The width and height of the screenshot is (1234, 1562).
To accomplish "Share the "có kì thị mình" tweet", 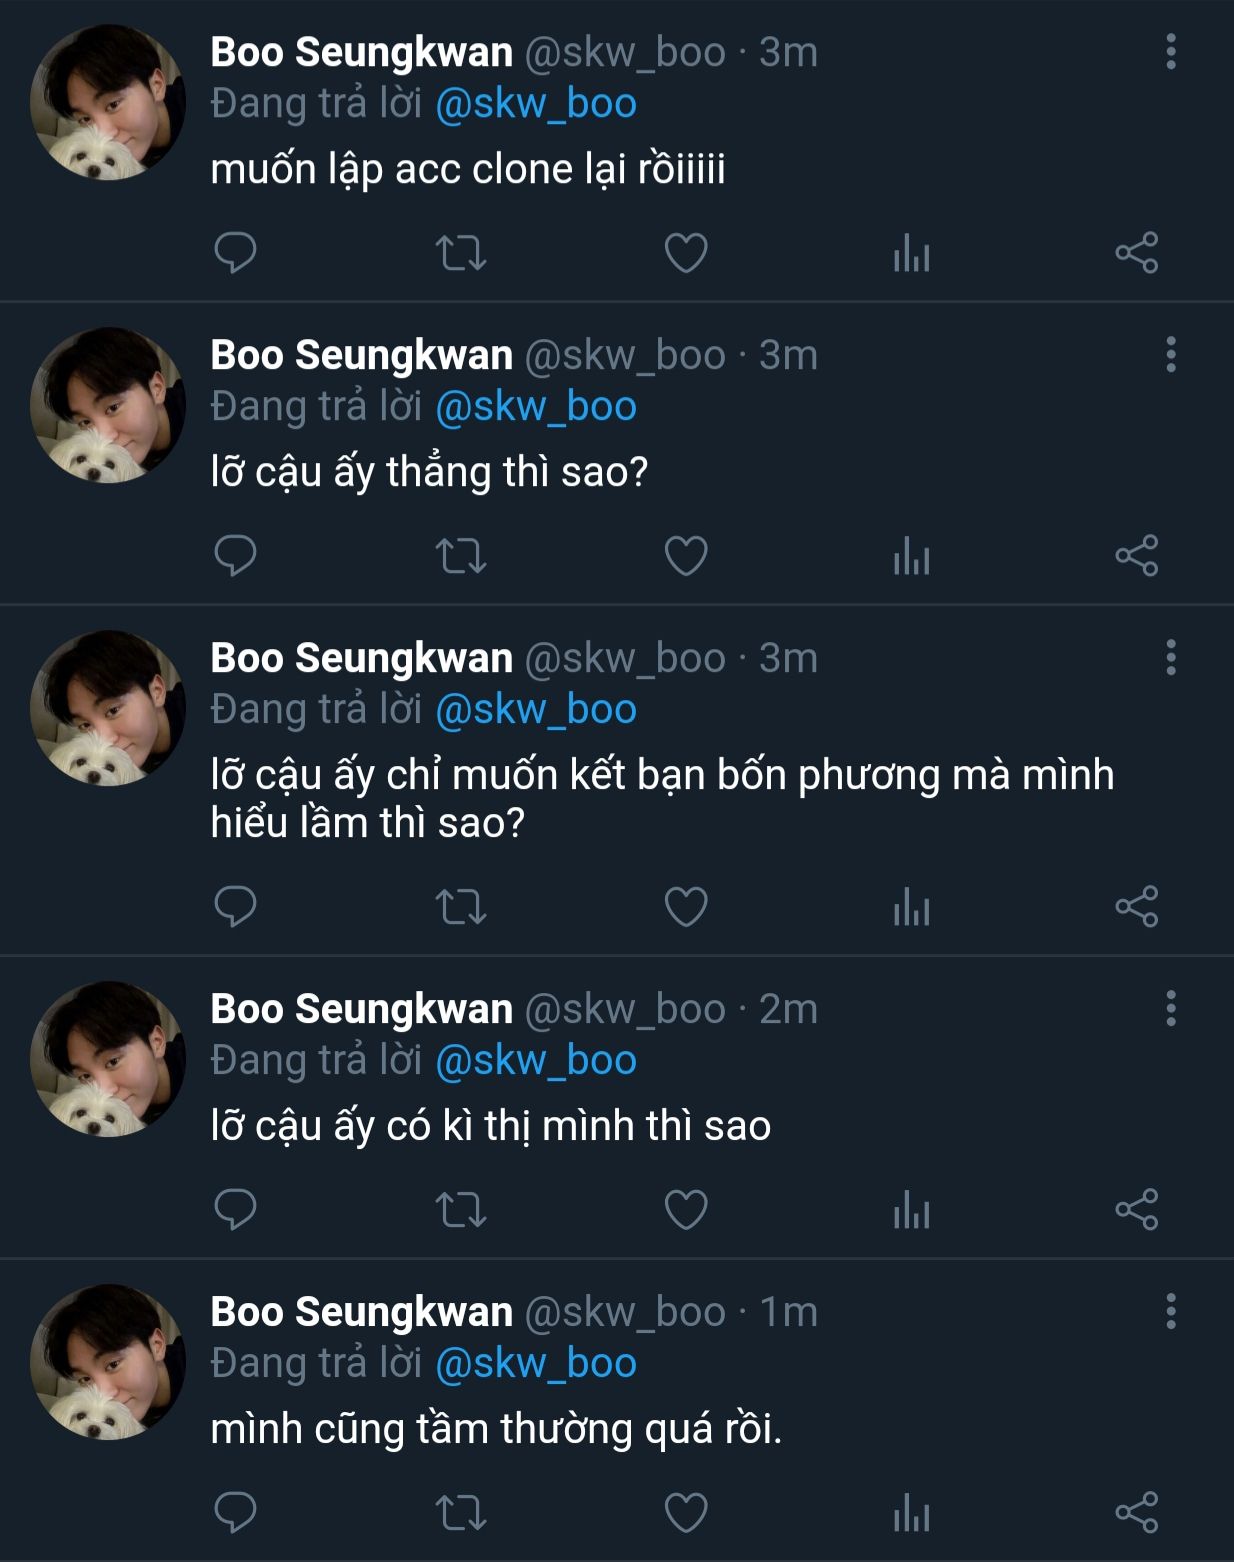I will click(x=1137, y=1210).
